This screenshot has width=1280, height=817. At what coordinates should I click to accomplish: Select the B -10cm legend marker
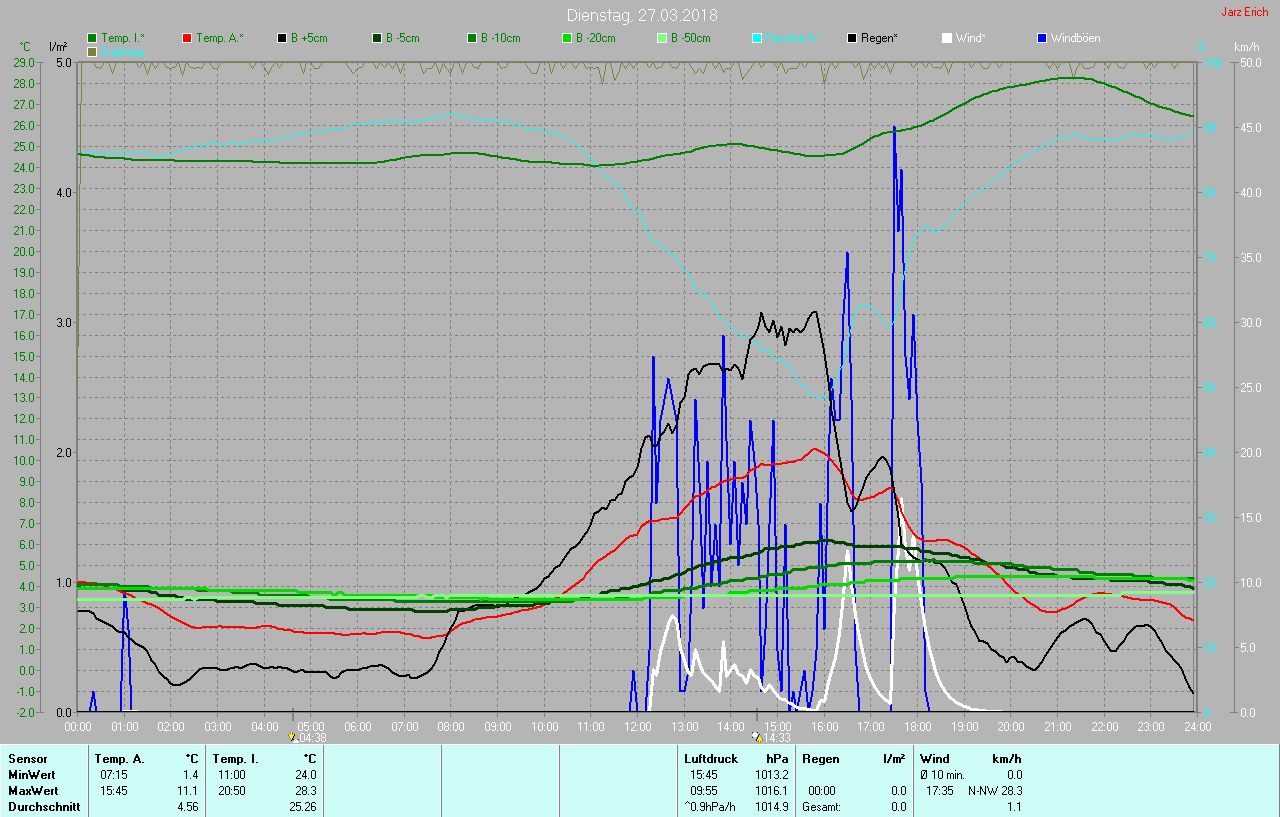click(x=472, y=38)
